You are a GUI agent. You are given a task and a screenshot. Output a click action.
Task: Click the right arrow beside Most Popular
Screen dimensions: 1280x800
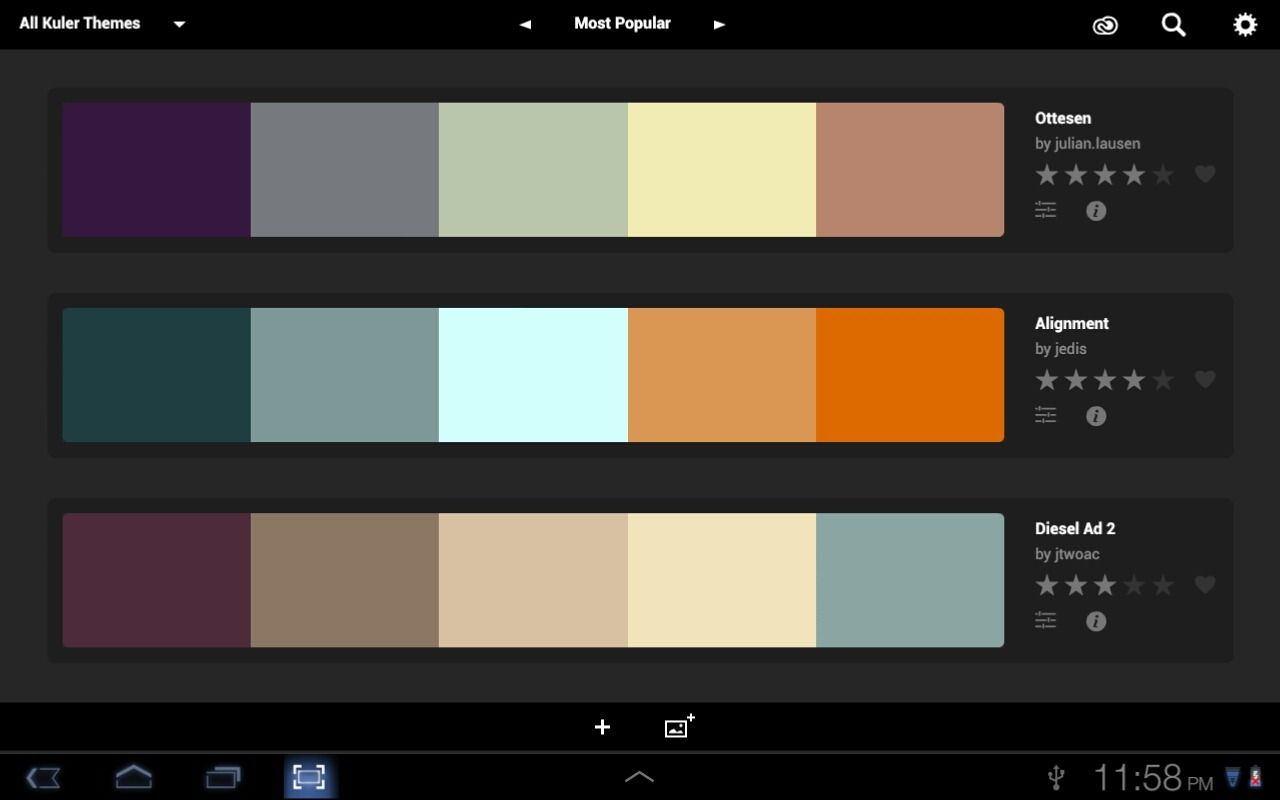[x=719, y=23]
